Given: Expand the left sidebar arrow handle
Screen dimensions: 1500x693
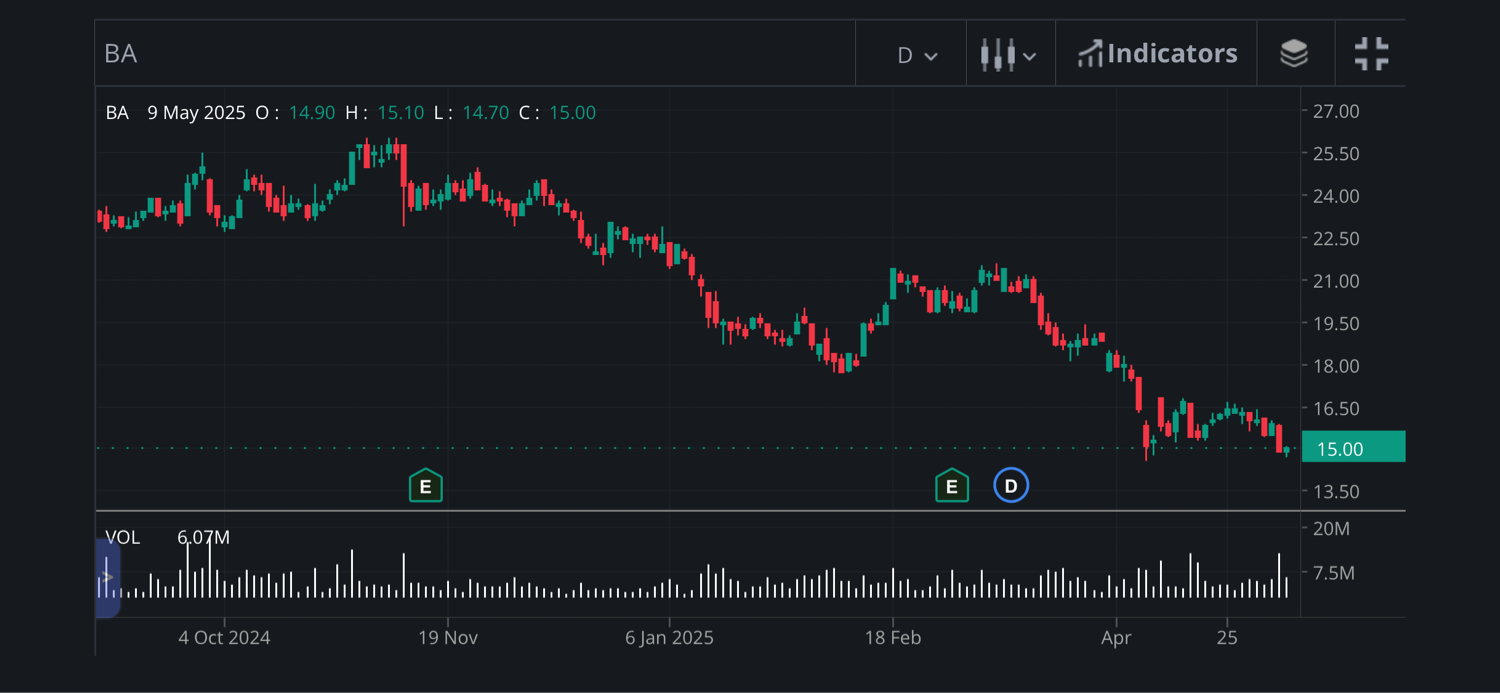Looking at the screenshot, I should point(107,577).
